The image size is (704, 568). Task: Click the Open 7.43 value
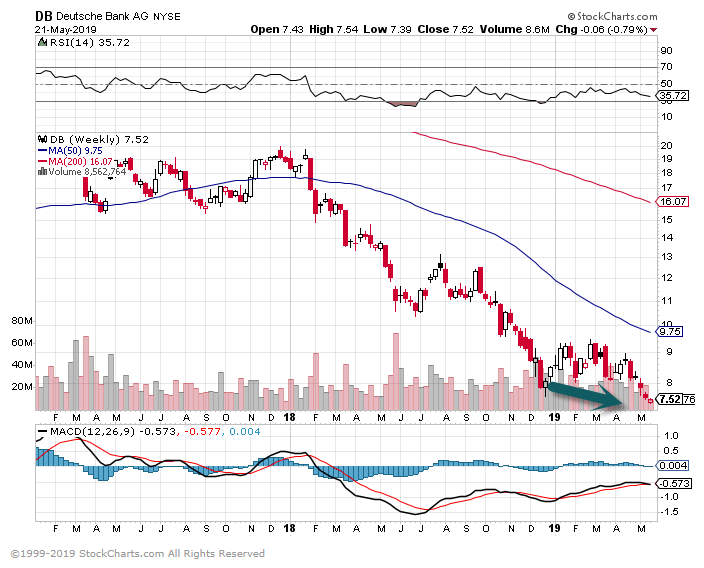point(277,30)
